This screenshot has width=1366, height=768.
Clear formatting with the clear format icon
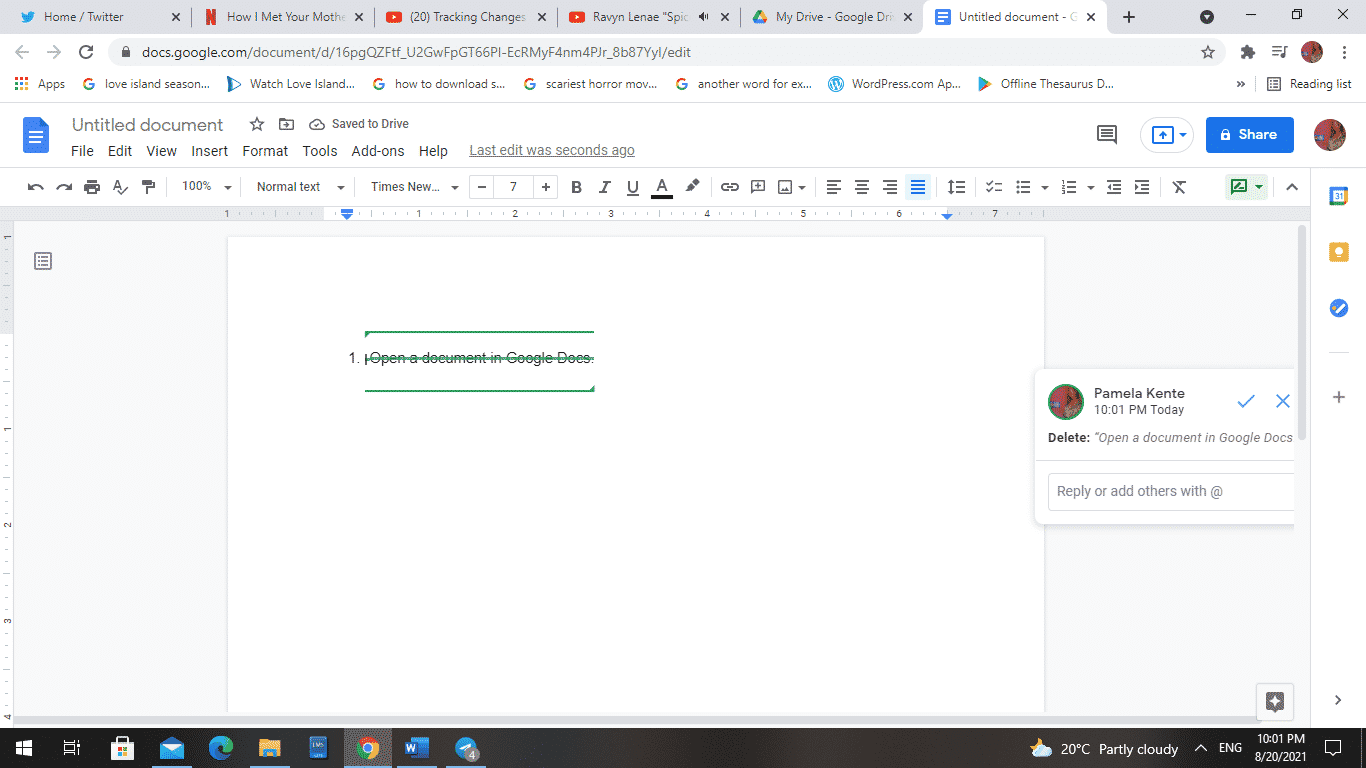pos(1179,187)
